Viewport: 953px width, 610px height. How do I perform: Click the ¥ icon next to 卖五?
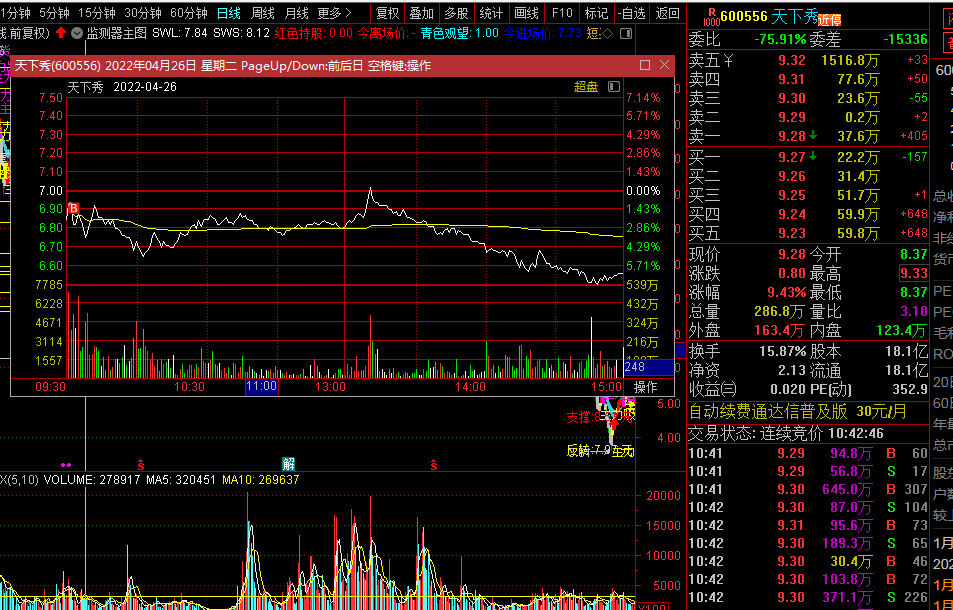click(x=728, y=60)
